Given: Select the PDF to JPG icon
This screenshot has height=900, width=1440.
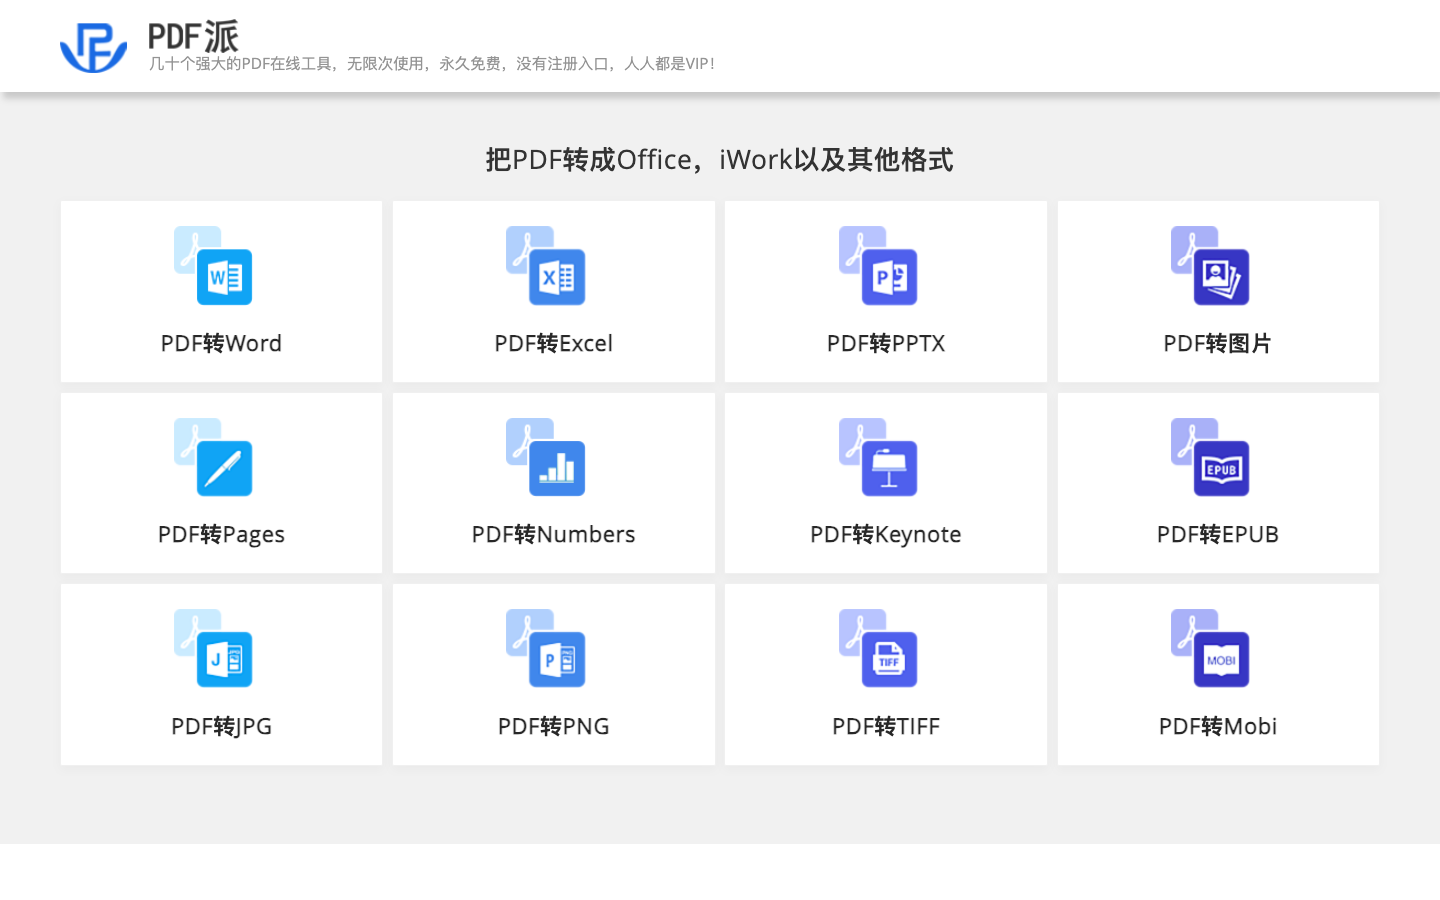Looking at the screenshot, I should tap(213, 648).
